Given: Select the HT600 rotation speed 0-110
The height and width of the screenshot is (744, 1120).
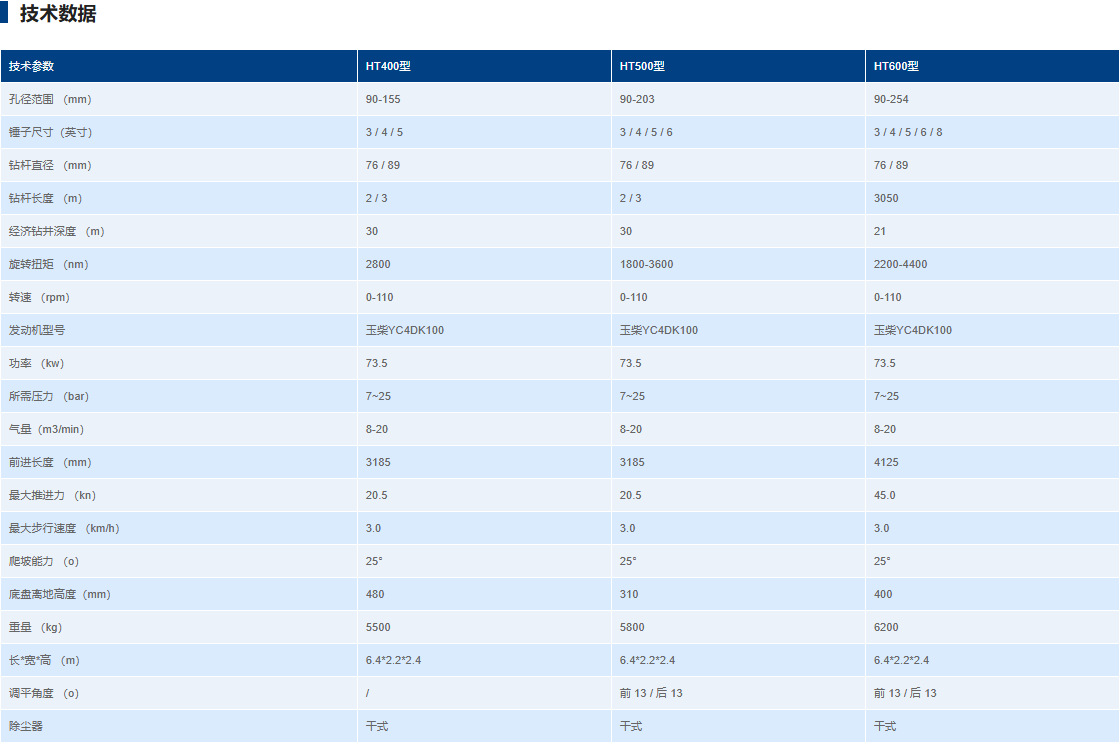Looking at the screenshot, I should click(887, 297).
